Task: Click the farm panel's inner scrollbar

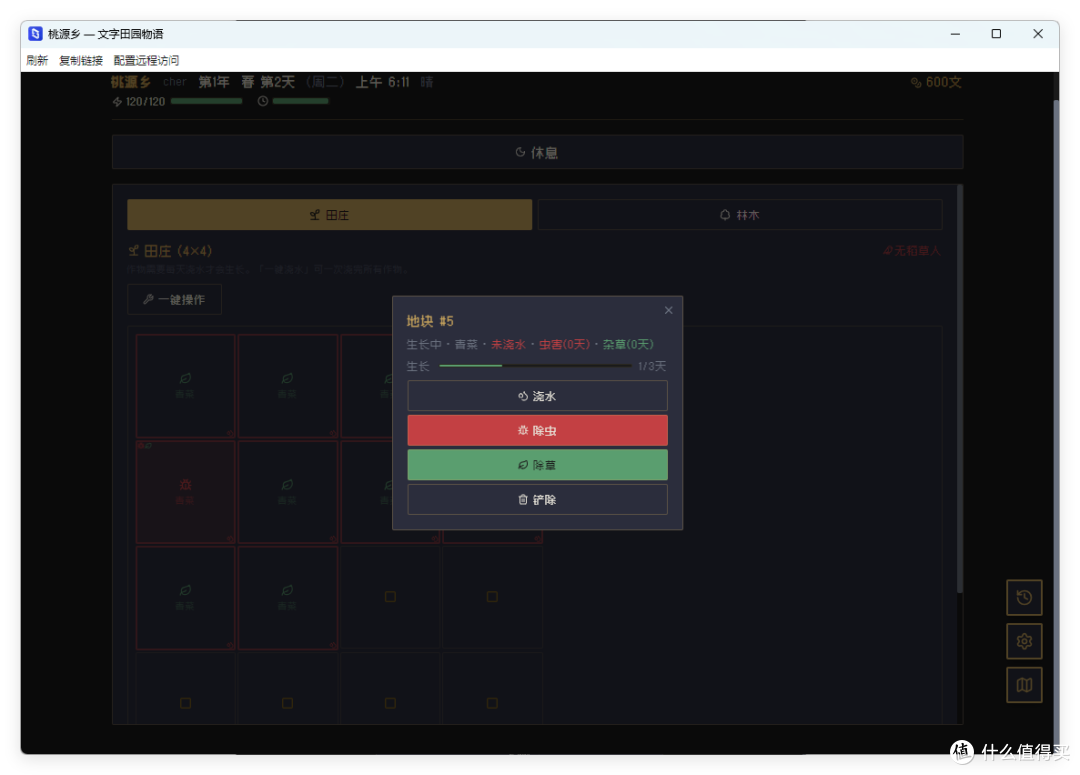Action: tap(959, 389)
